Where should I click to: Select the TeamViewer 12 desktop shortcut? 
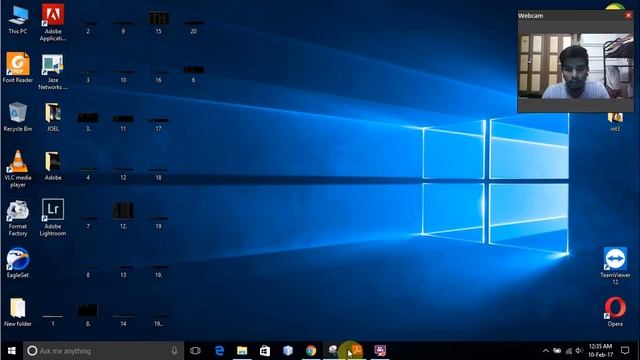tap(615, 266)
